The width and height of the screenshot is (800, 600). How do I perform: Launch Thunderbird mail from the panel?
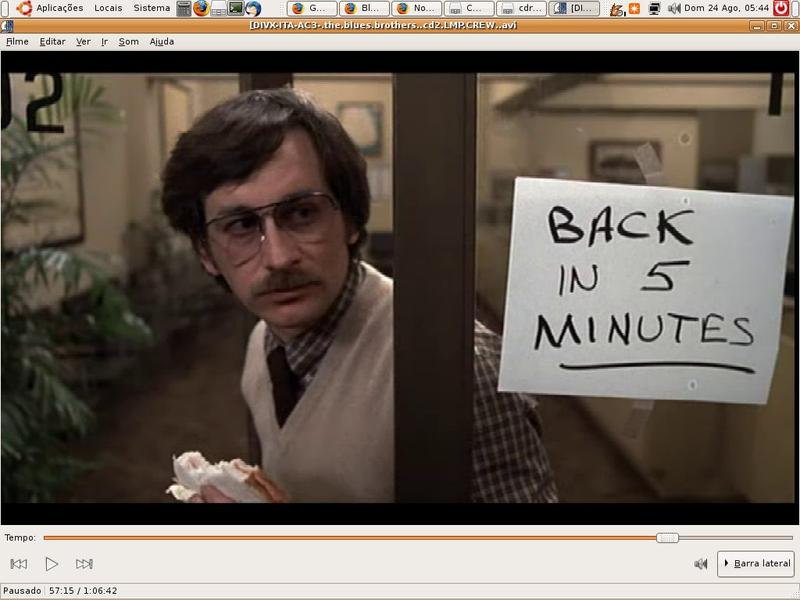[253, 8]
